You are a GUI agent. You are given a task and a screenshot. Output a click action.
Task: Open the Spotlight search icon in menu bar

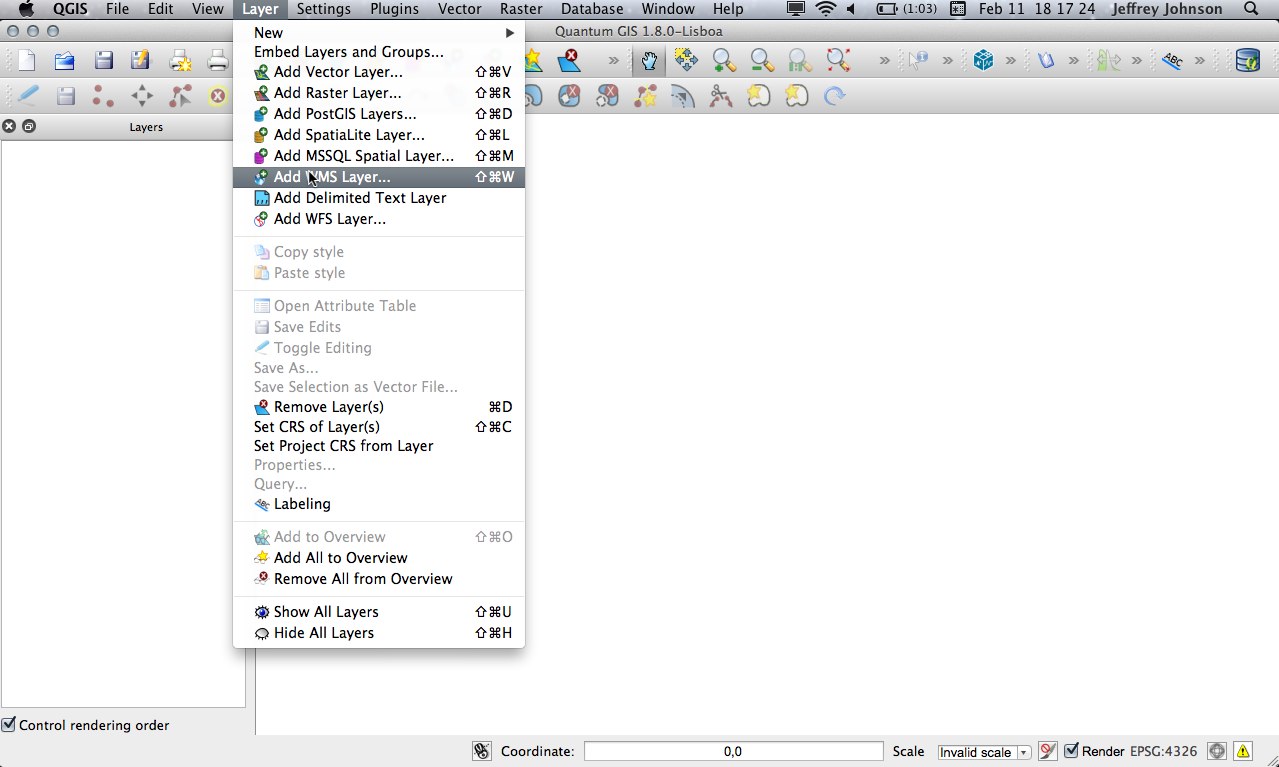[x=1251, y=9]
